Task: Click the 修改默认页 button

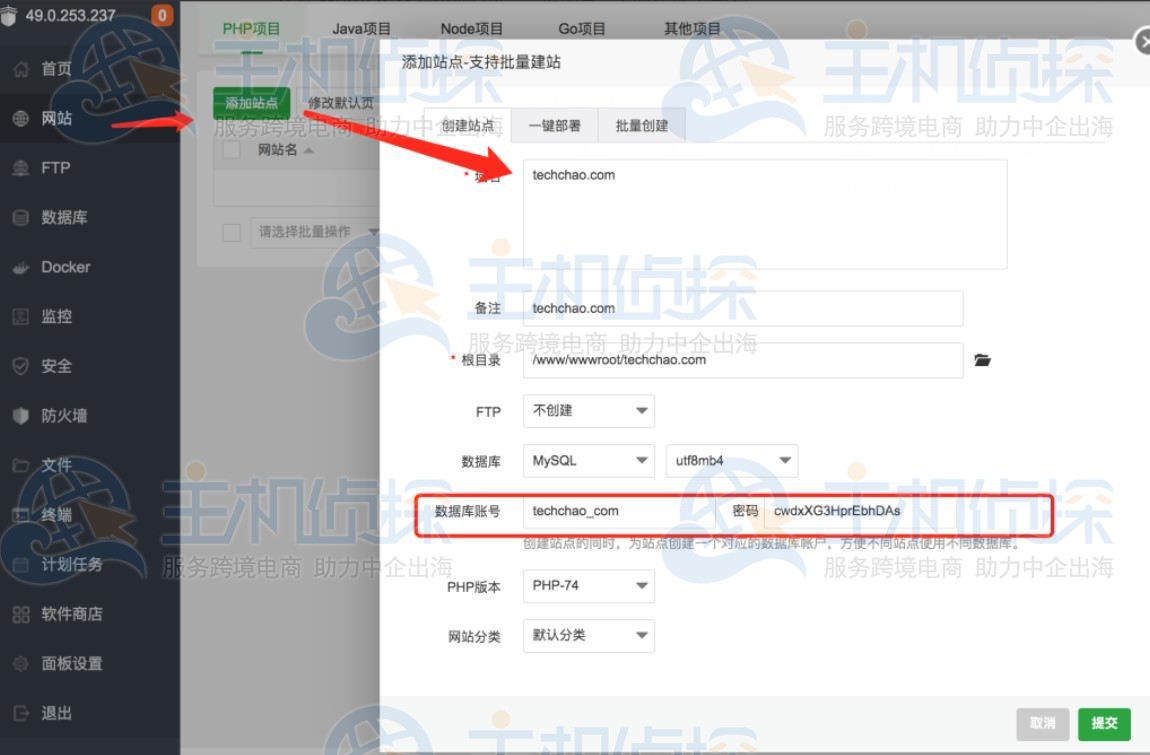Action: 341,103
